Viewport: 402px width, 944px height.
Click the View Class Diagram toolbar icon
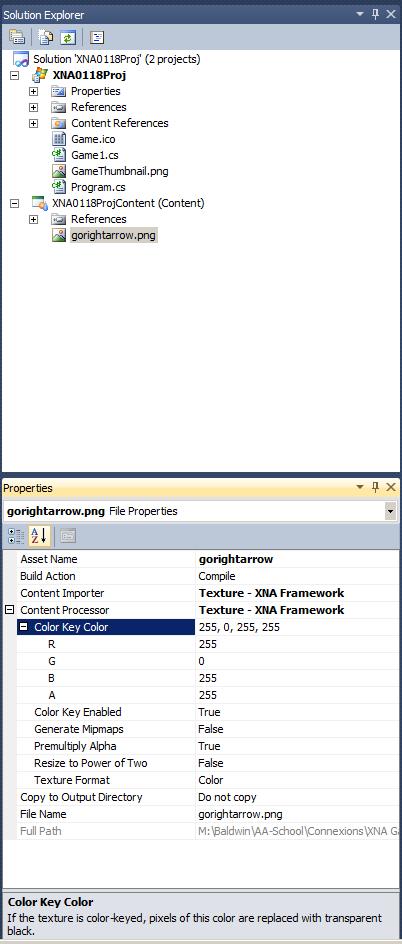point(97,37)
